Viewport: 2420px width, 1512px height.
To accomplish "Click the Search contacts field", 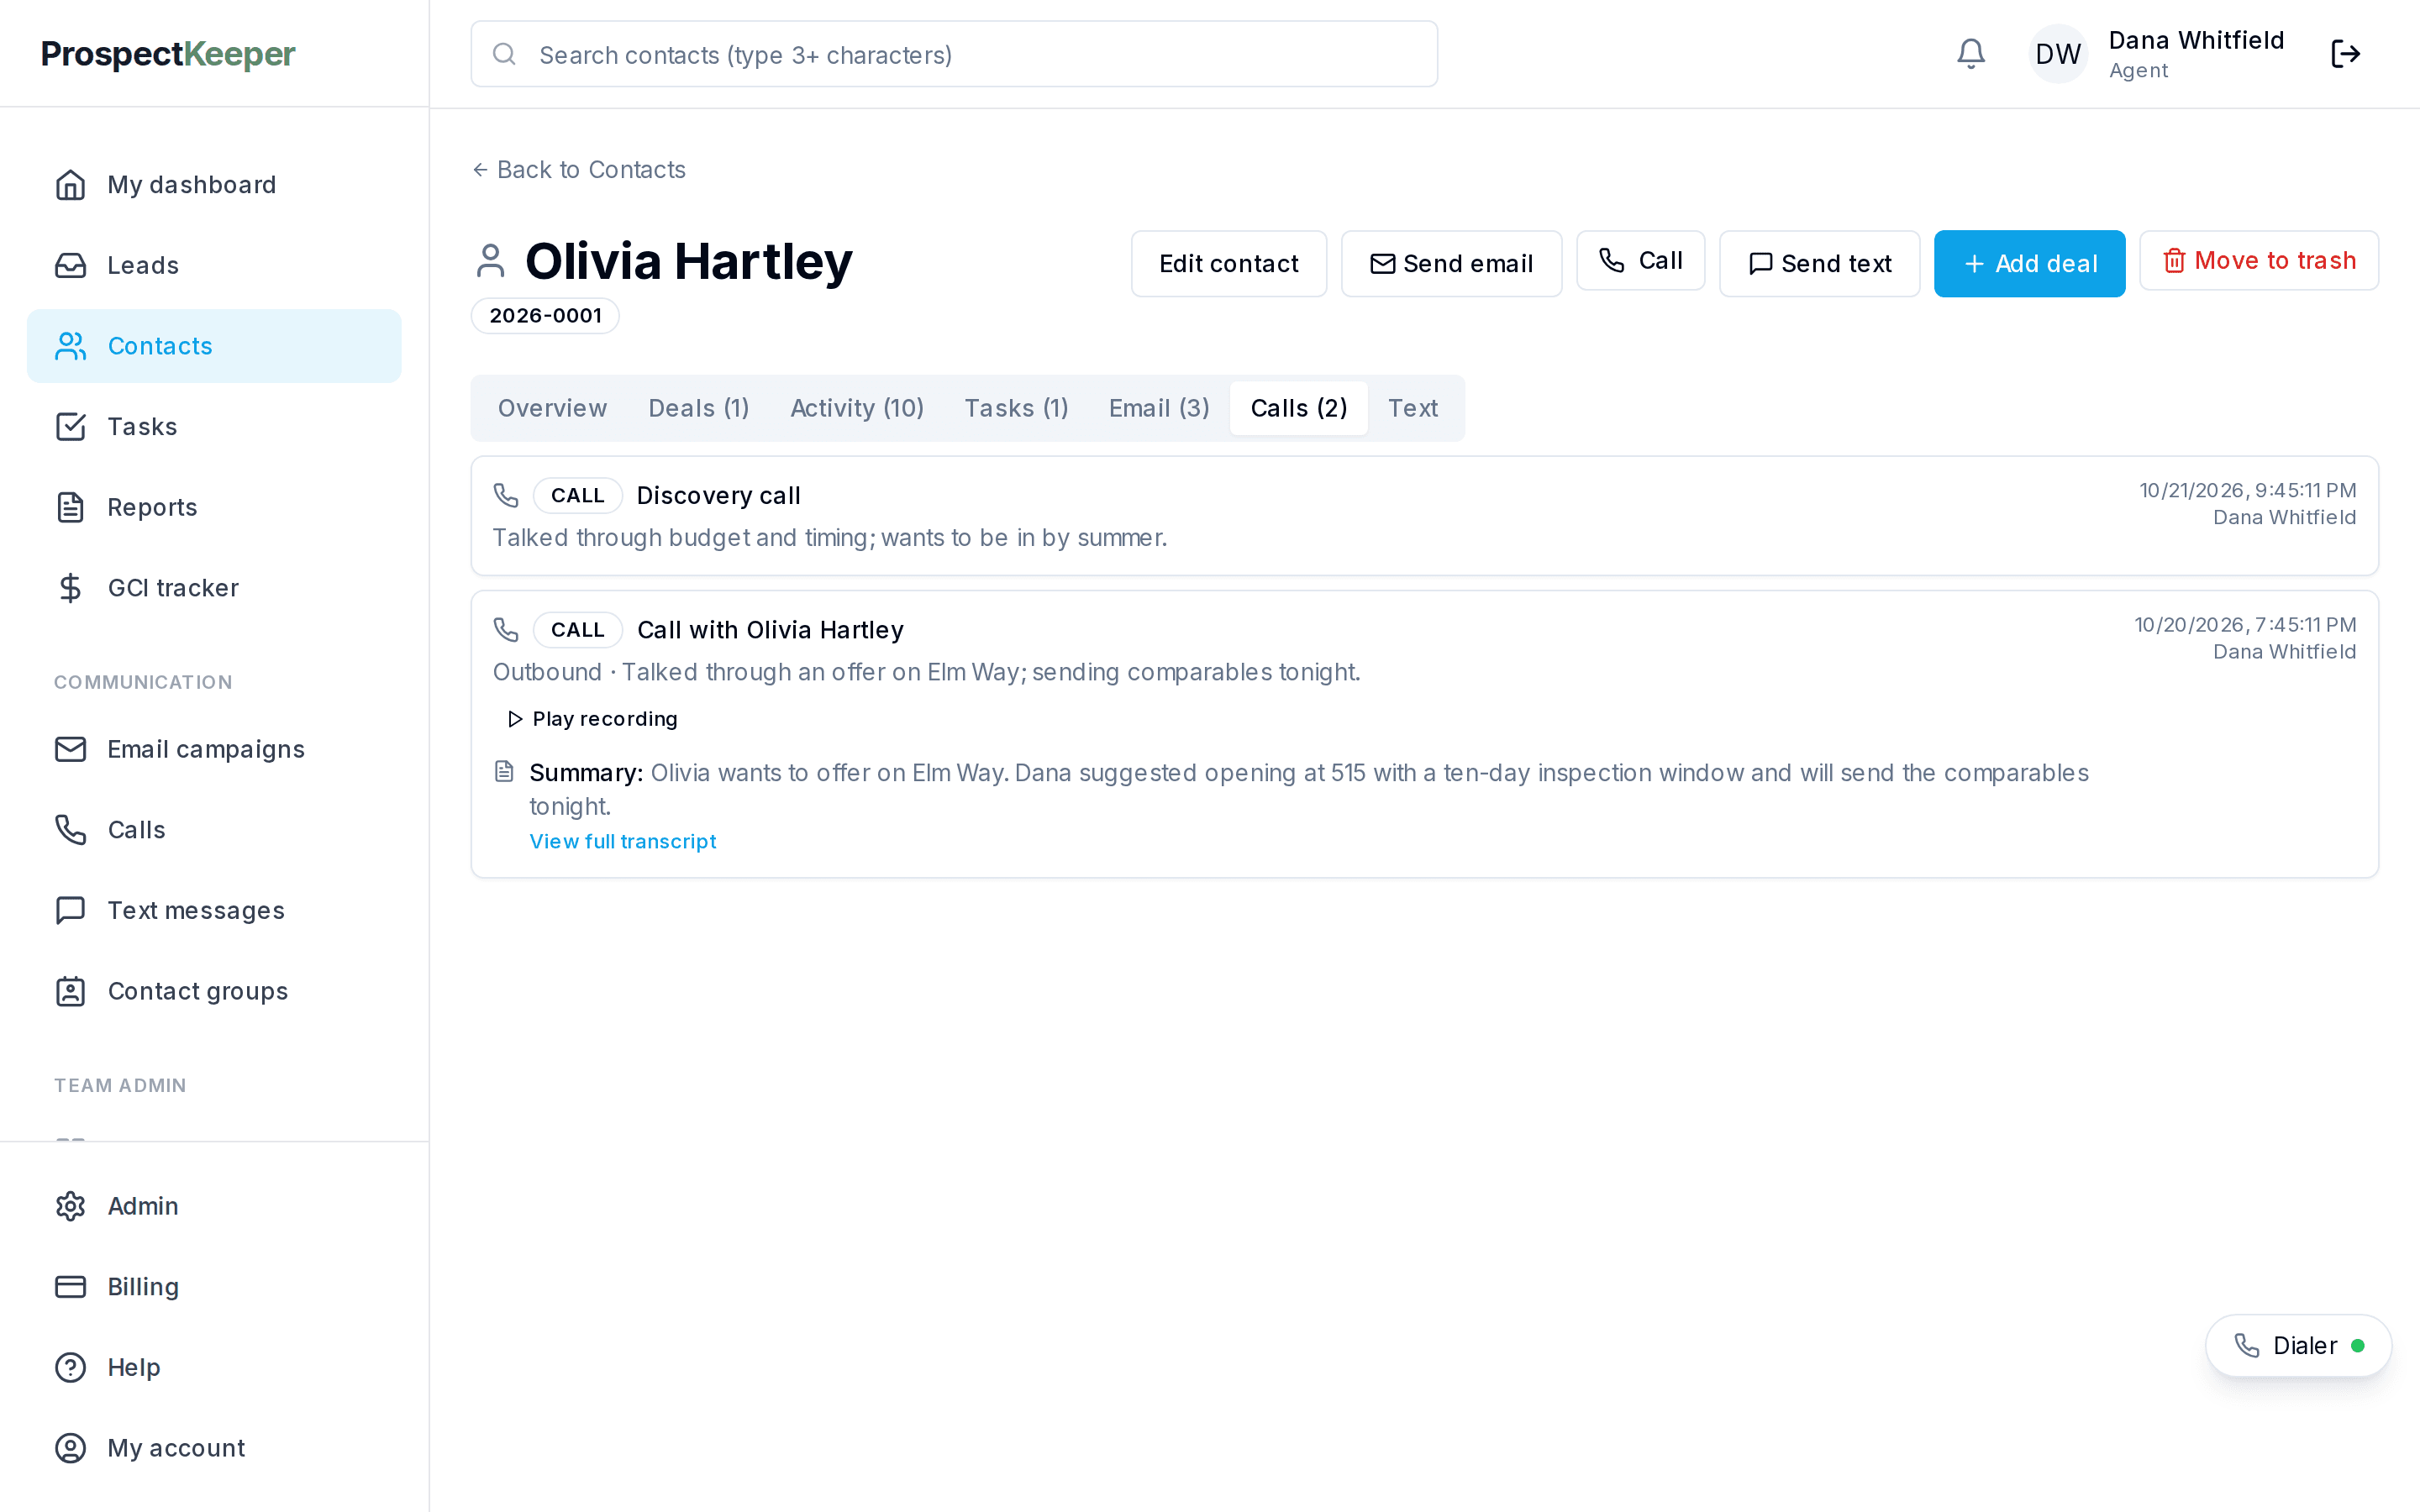I will pos(954,54).
